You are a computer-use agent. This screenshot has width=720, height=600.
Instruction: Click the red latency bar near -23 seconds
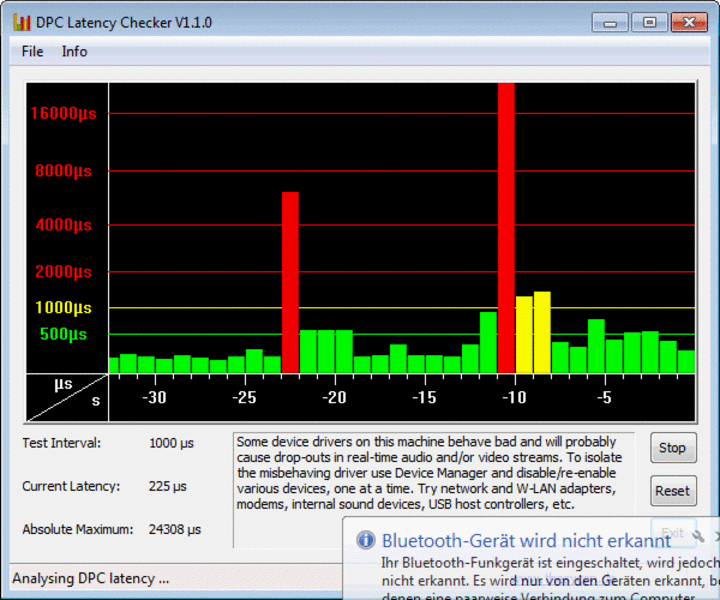click(x=290, y=282)
